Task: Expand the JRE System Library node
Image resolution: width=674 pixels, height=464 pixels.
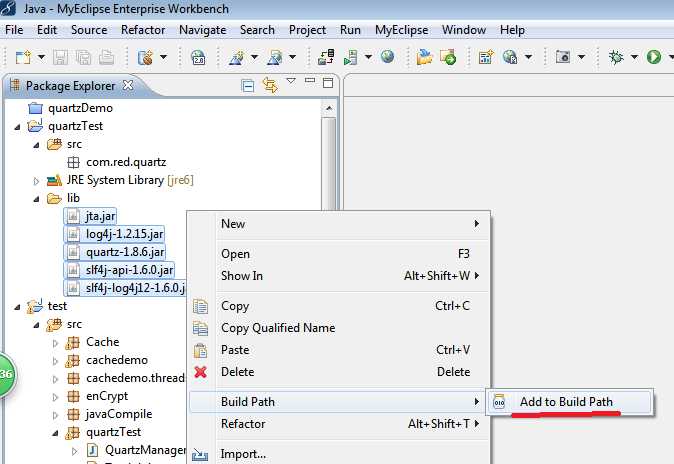Action: click(37, 181)
